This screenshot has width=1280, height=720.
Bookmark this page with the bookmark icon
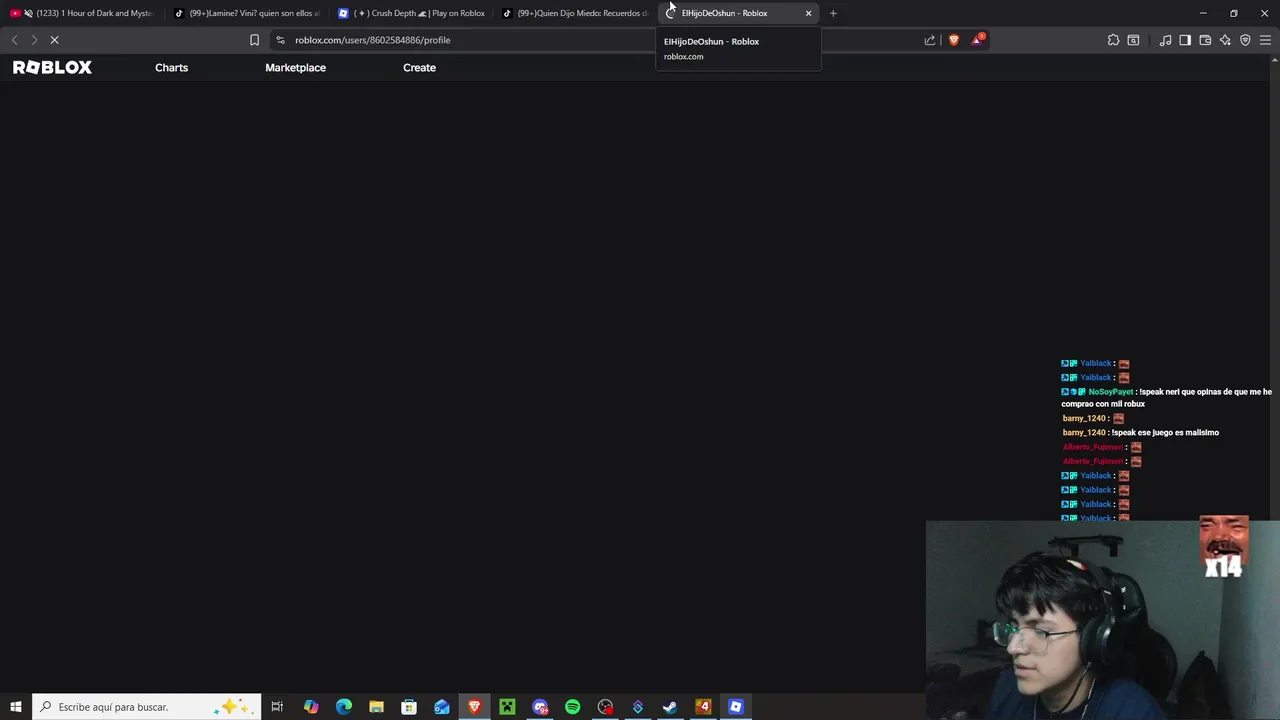(254, 40)
